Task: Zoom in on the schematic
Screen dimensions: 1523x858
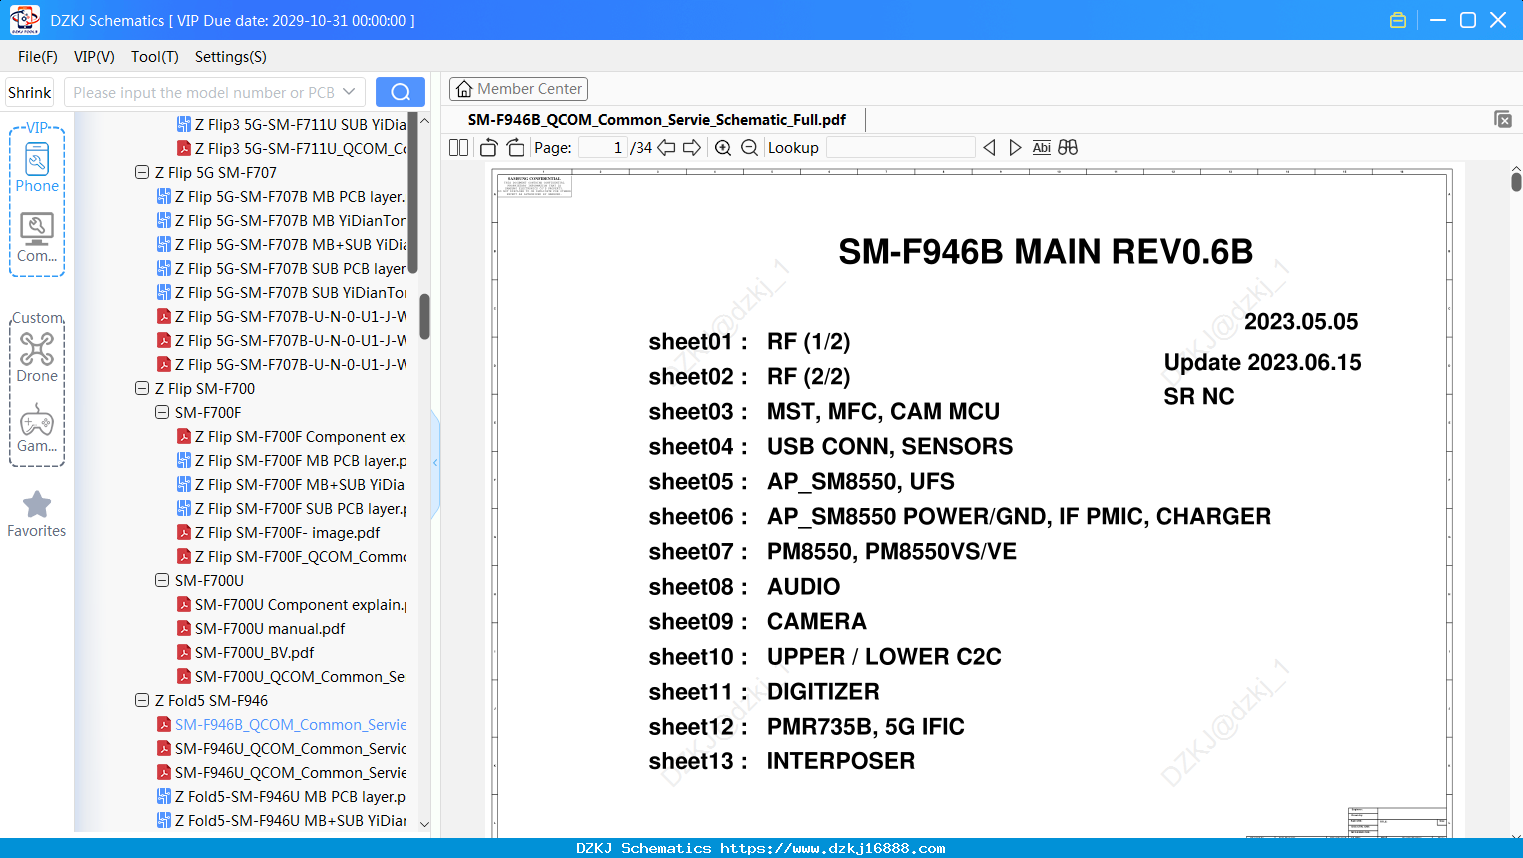Action: pyautogui.click(x=723, y=148)
